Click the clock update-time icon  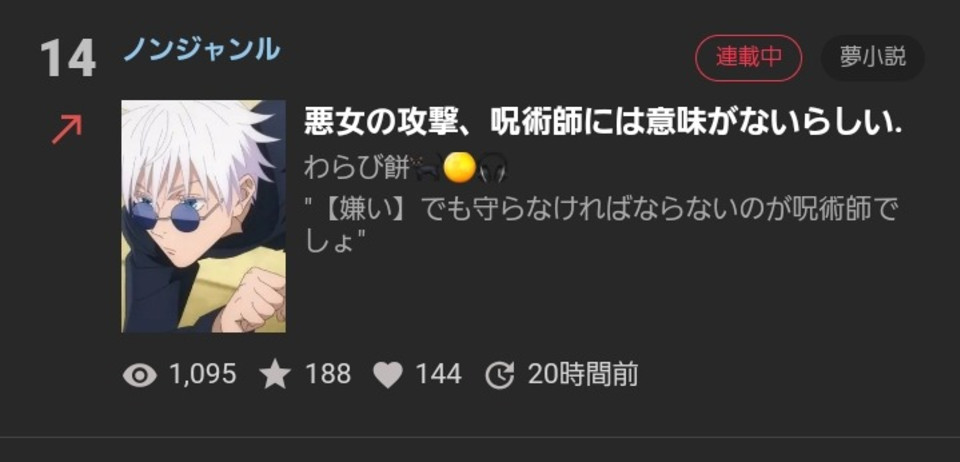coord(500,375)
